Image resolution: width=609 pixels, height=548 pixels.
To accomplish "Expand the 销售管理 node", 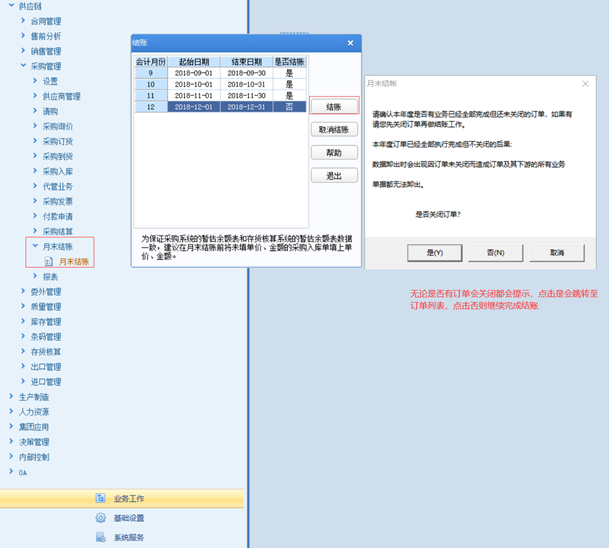I will point(23,50).
